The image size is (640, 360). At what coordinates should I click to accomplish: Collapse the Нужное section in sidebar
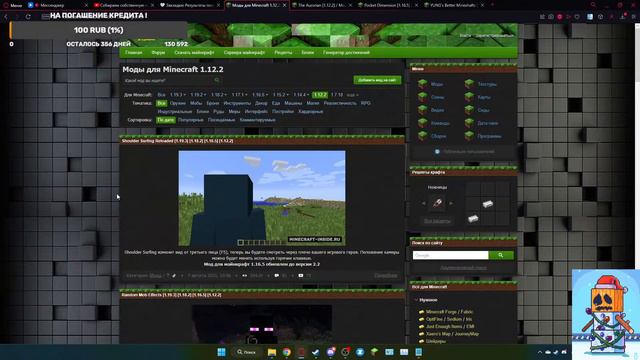[x=416, y=300]
